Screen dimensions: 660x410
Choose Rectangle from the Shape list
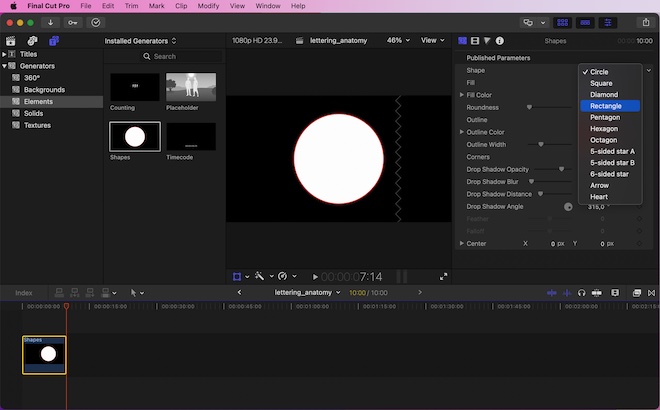pos(606,106)
